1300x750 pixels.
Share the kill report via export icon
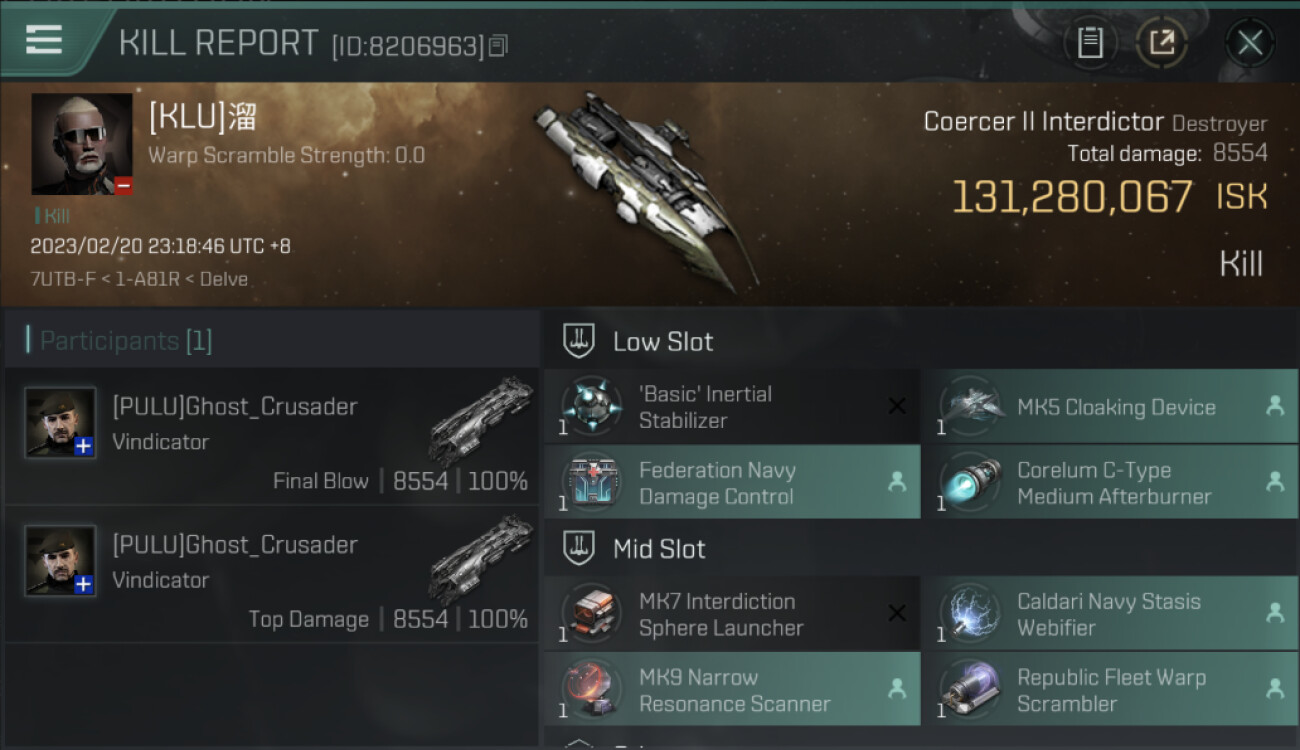[1162, 42]
